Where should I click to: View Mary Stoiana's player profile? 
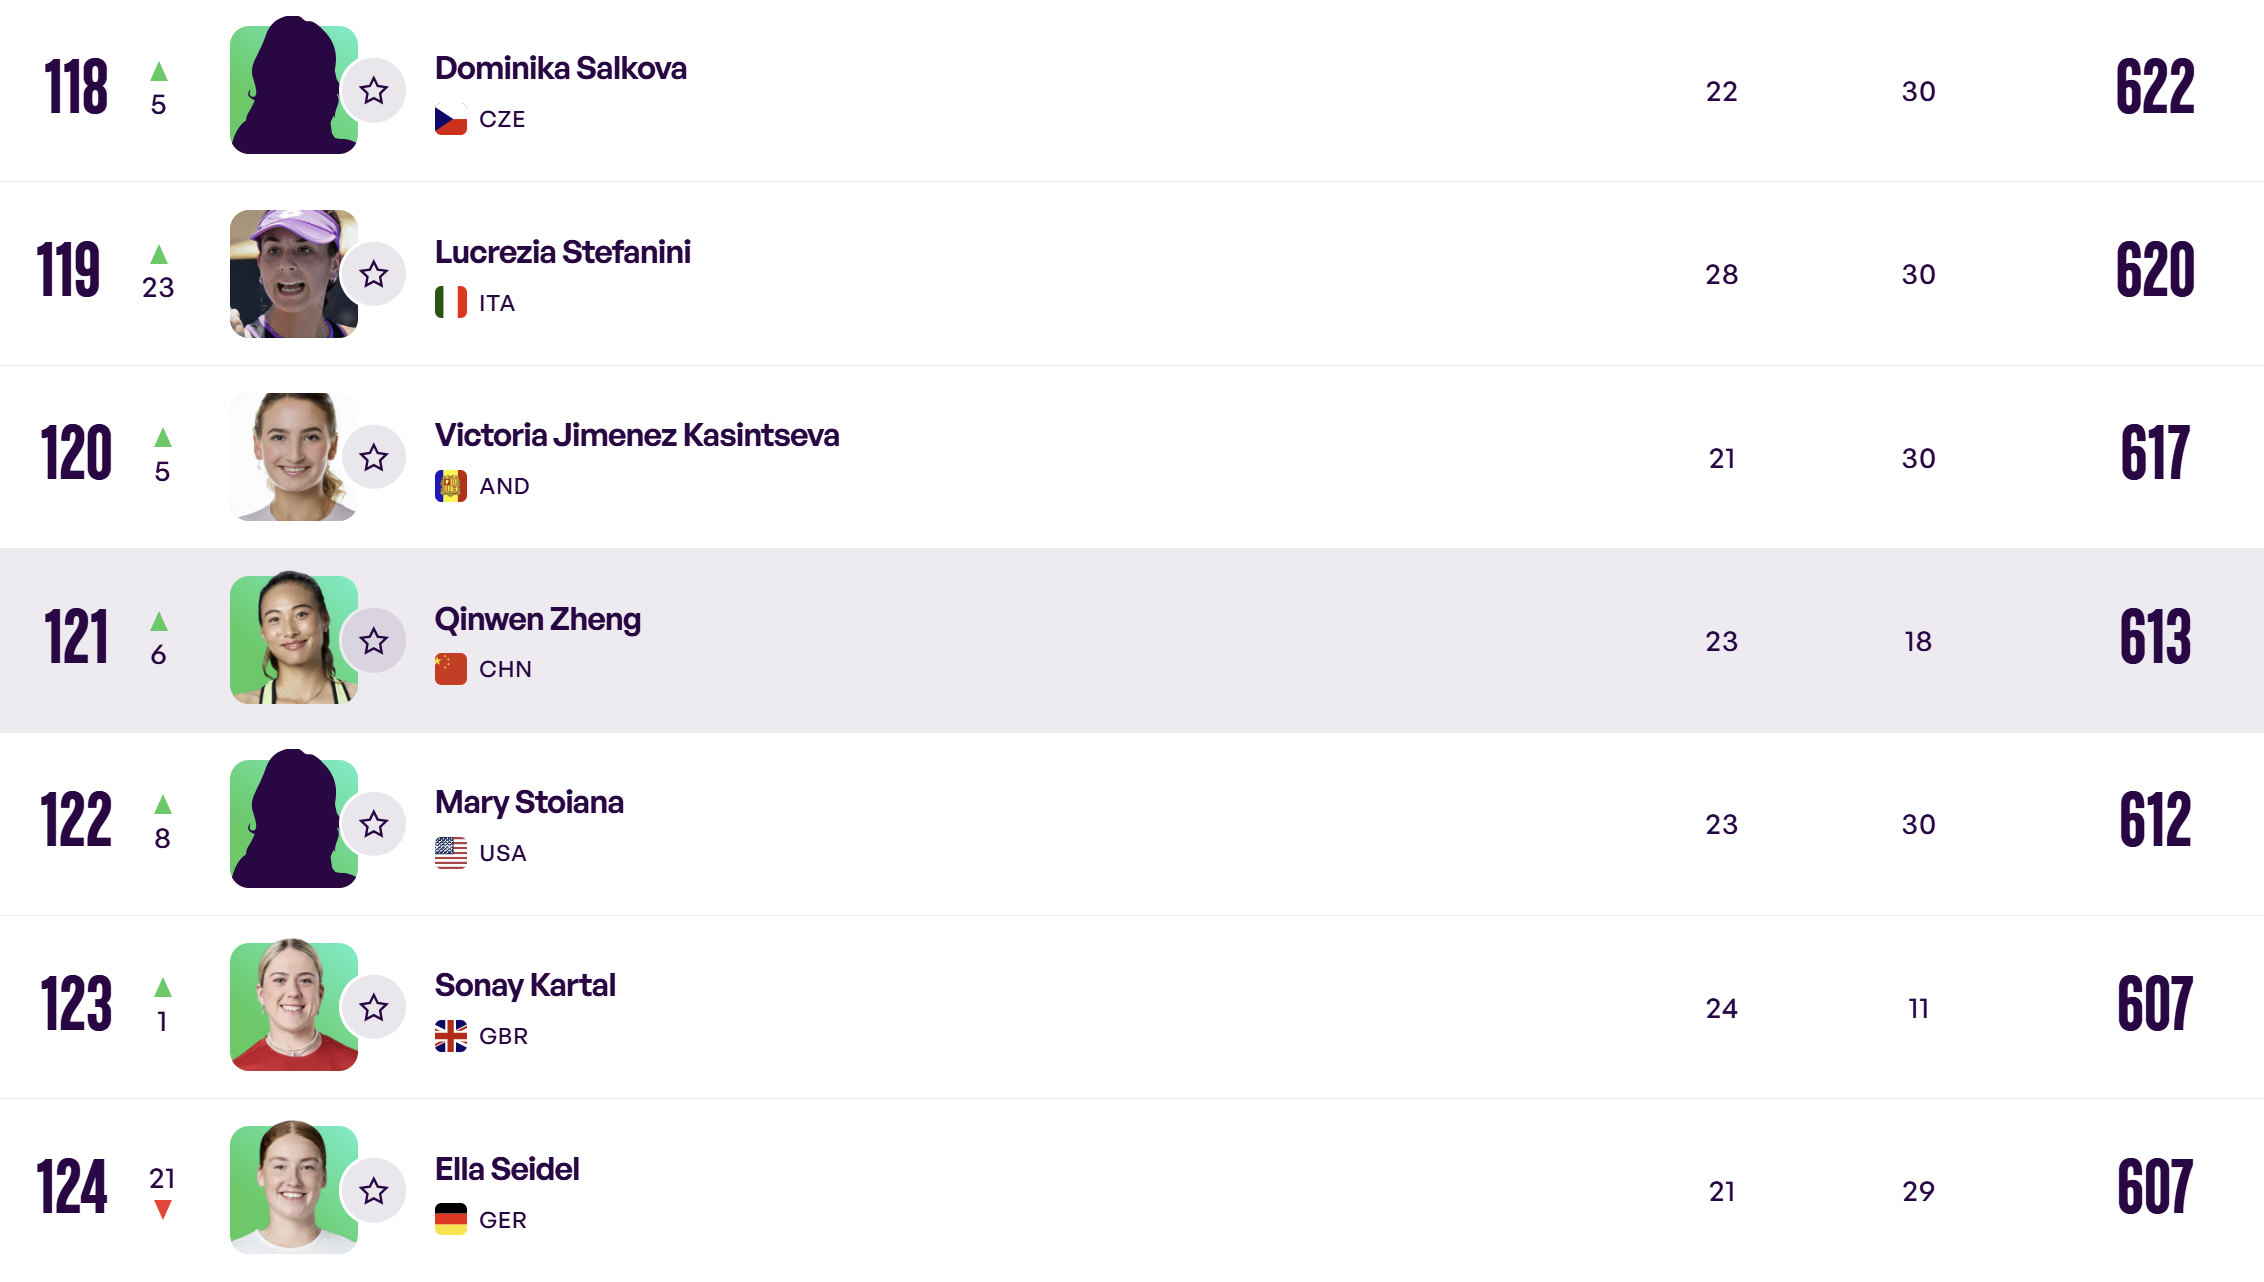[x=529, y=802]
